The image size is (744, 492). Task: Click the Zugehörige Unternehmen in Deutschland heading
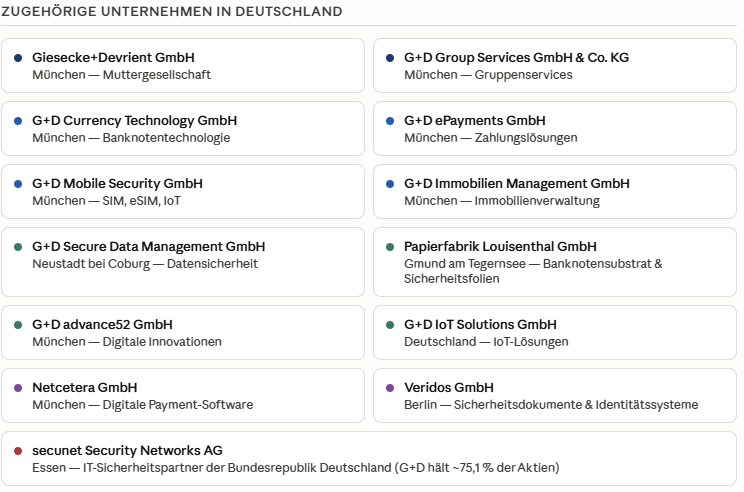171,11
